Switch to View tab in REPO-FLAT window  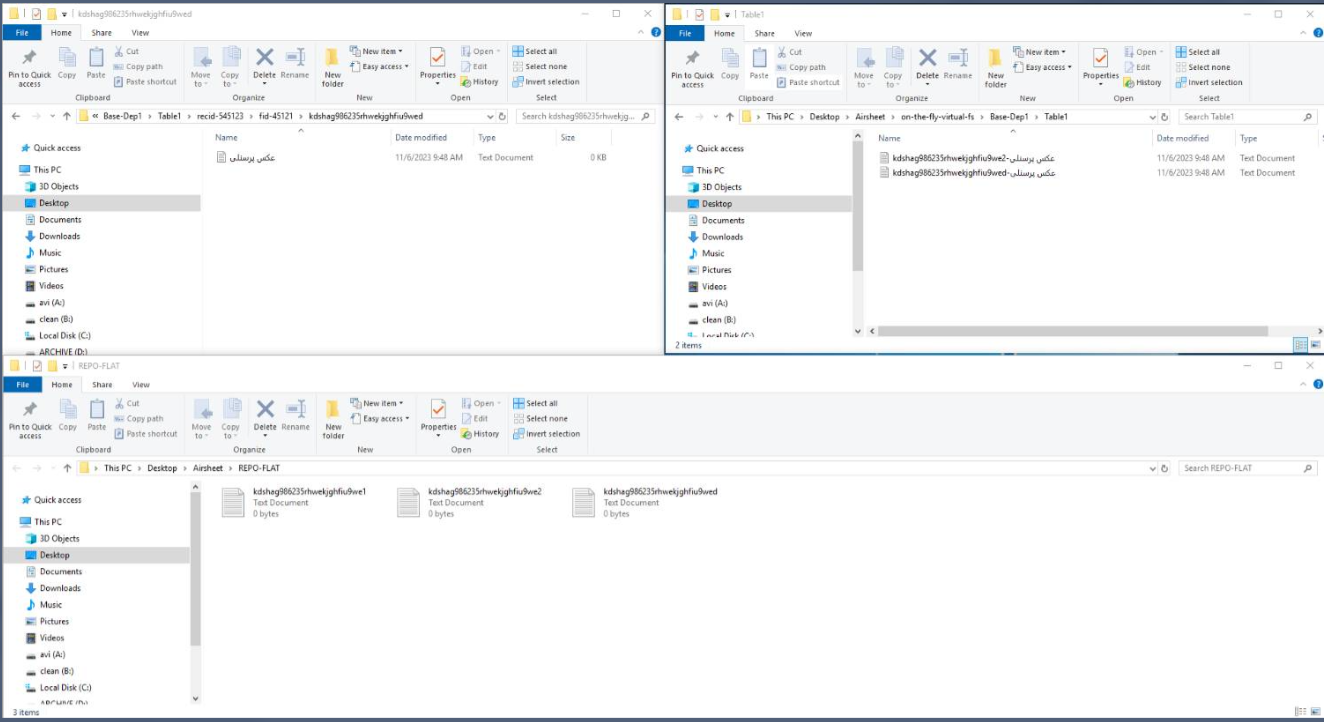point(141,384)
